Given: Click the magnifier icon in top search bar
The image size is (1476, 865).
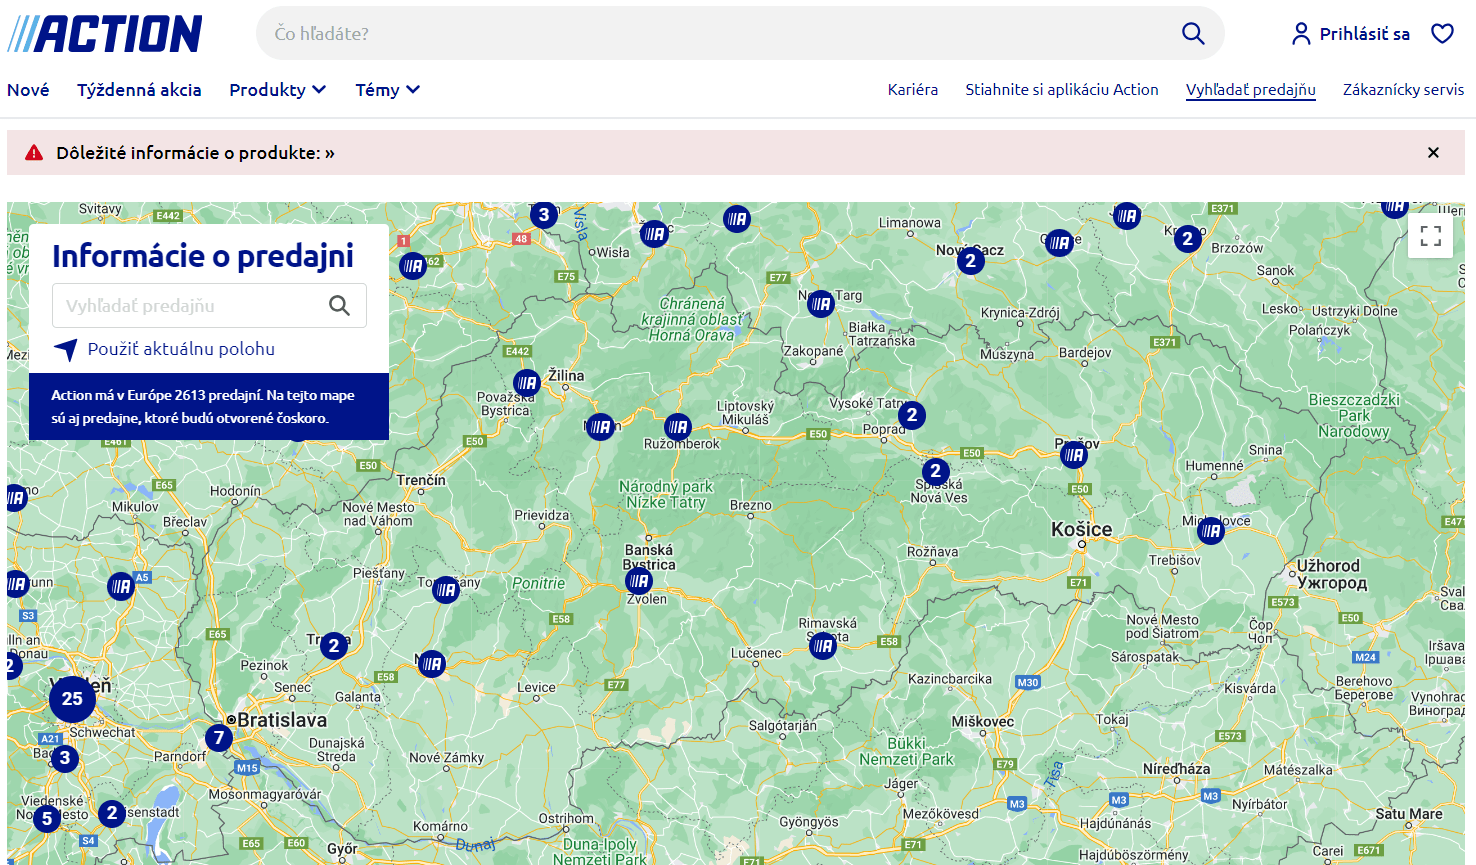Looking at the screenshot, I should click(1192, 33).
